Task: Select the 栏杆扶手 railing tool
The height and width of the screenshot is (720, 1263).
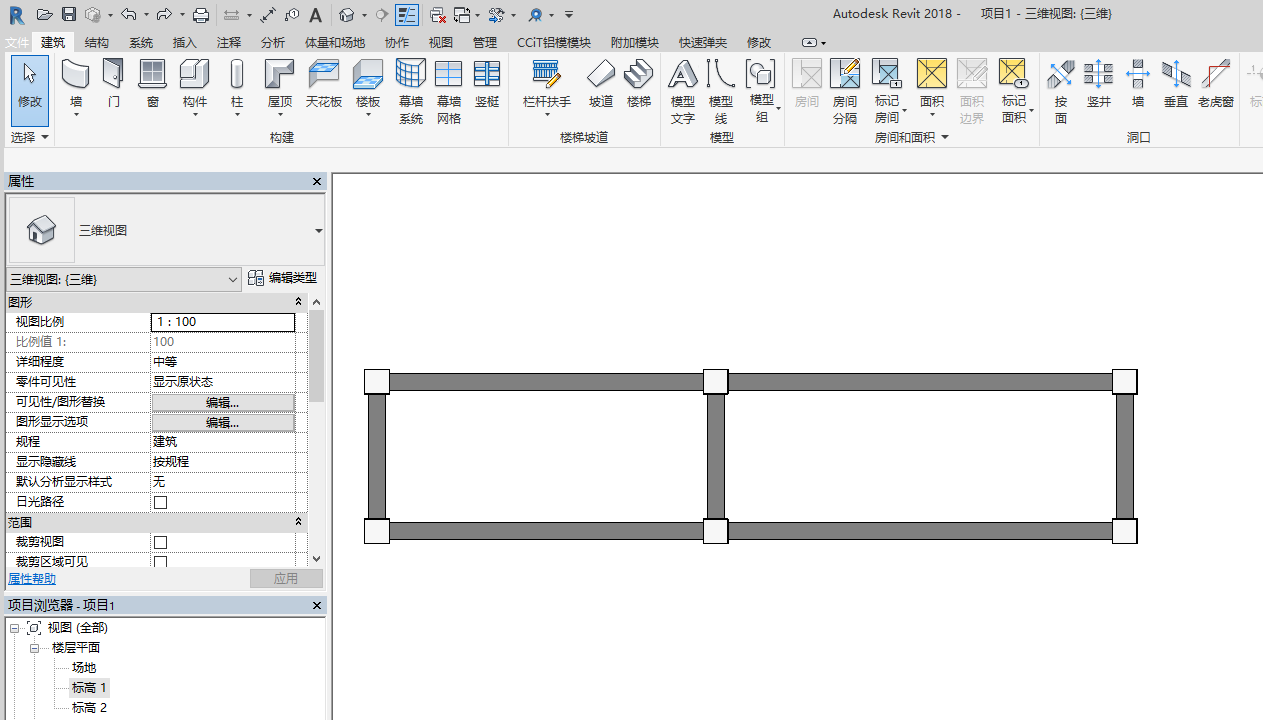Action: [x=547, y=87]
